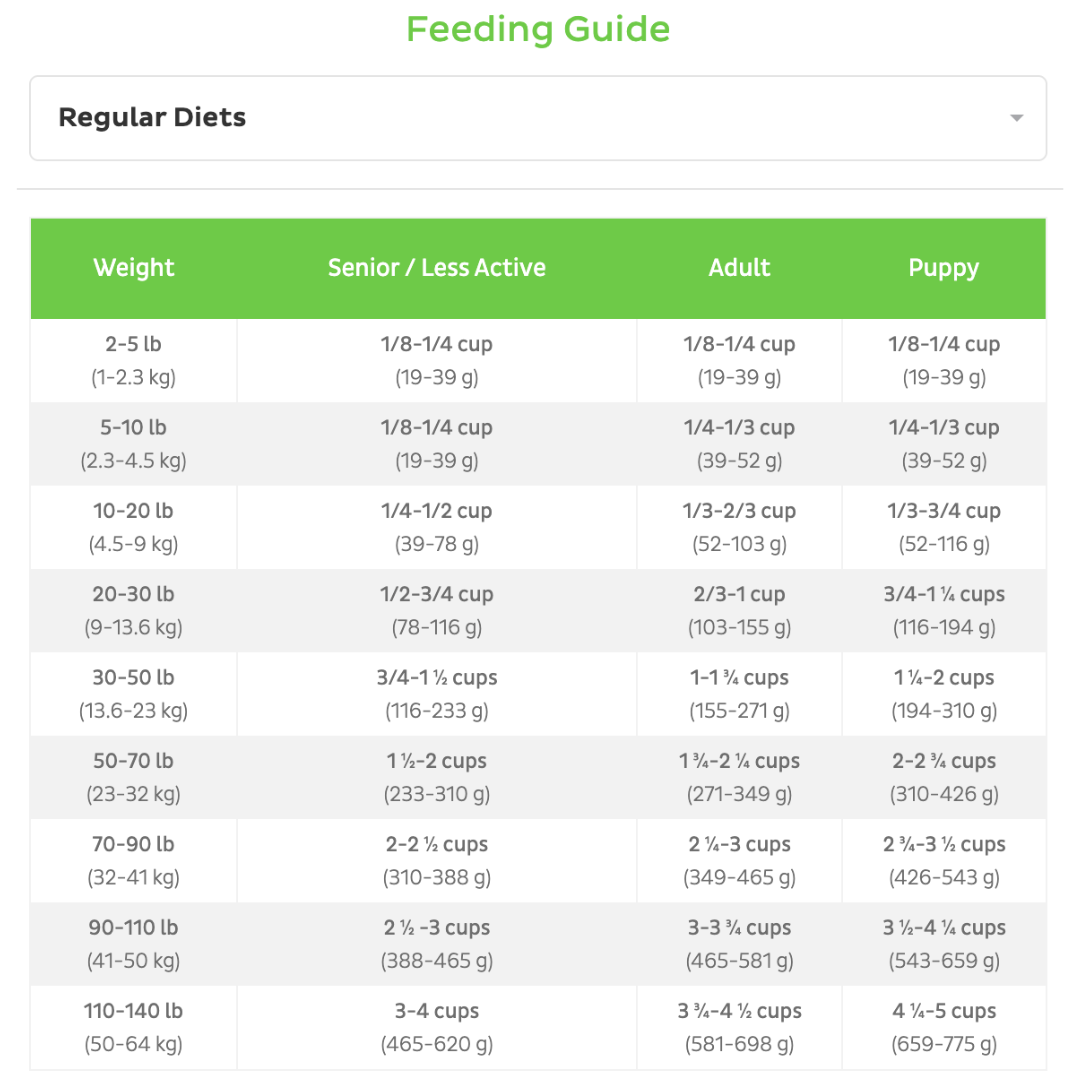This screenshot has width=1080, height=1080.
Task: Select the Weight column header
Action: [x=134, y=268]
